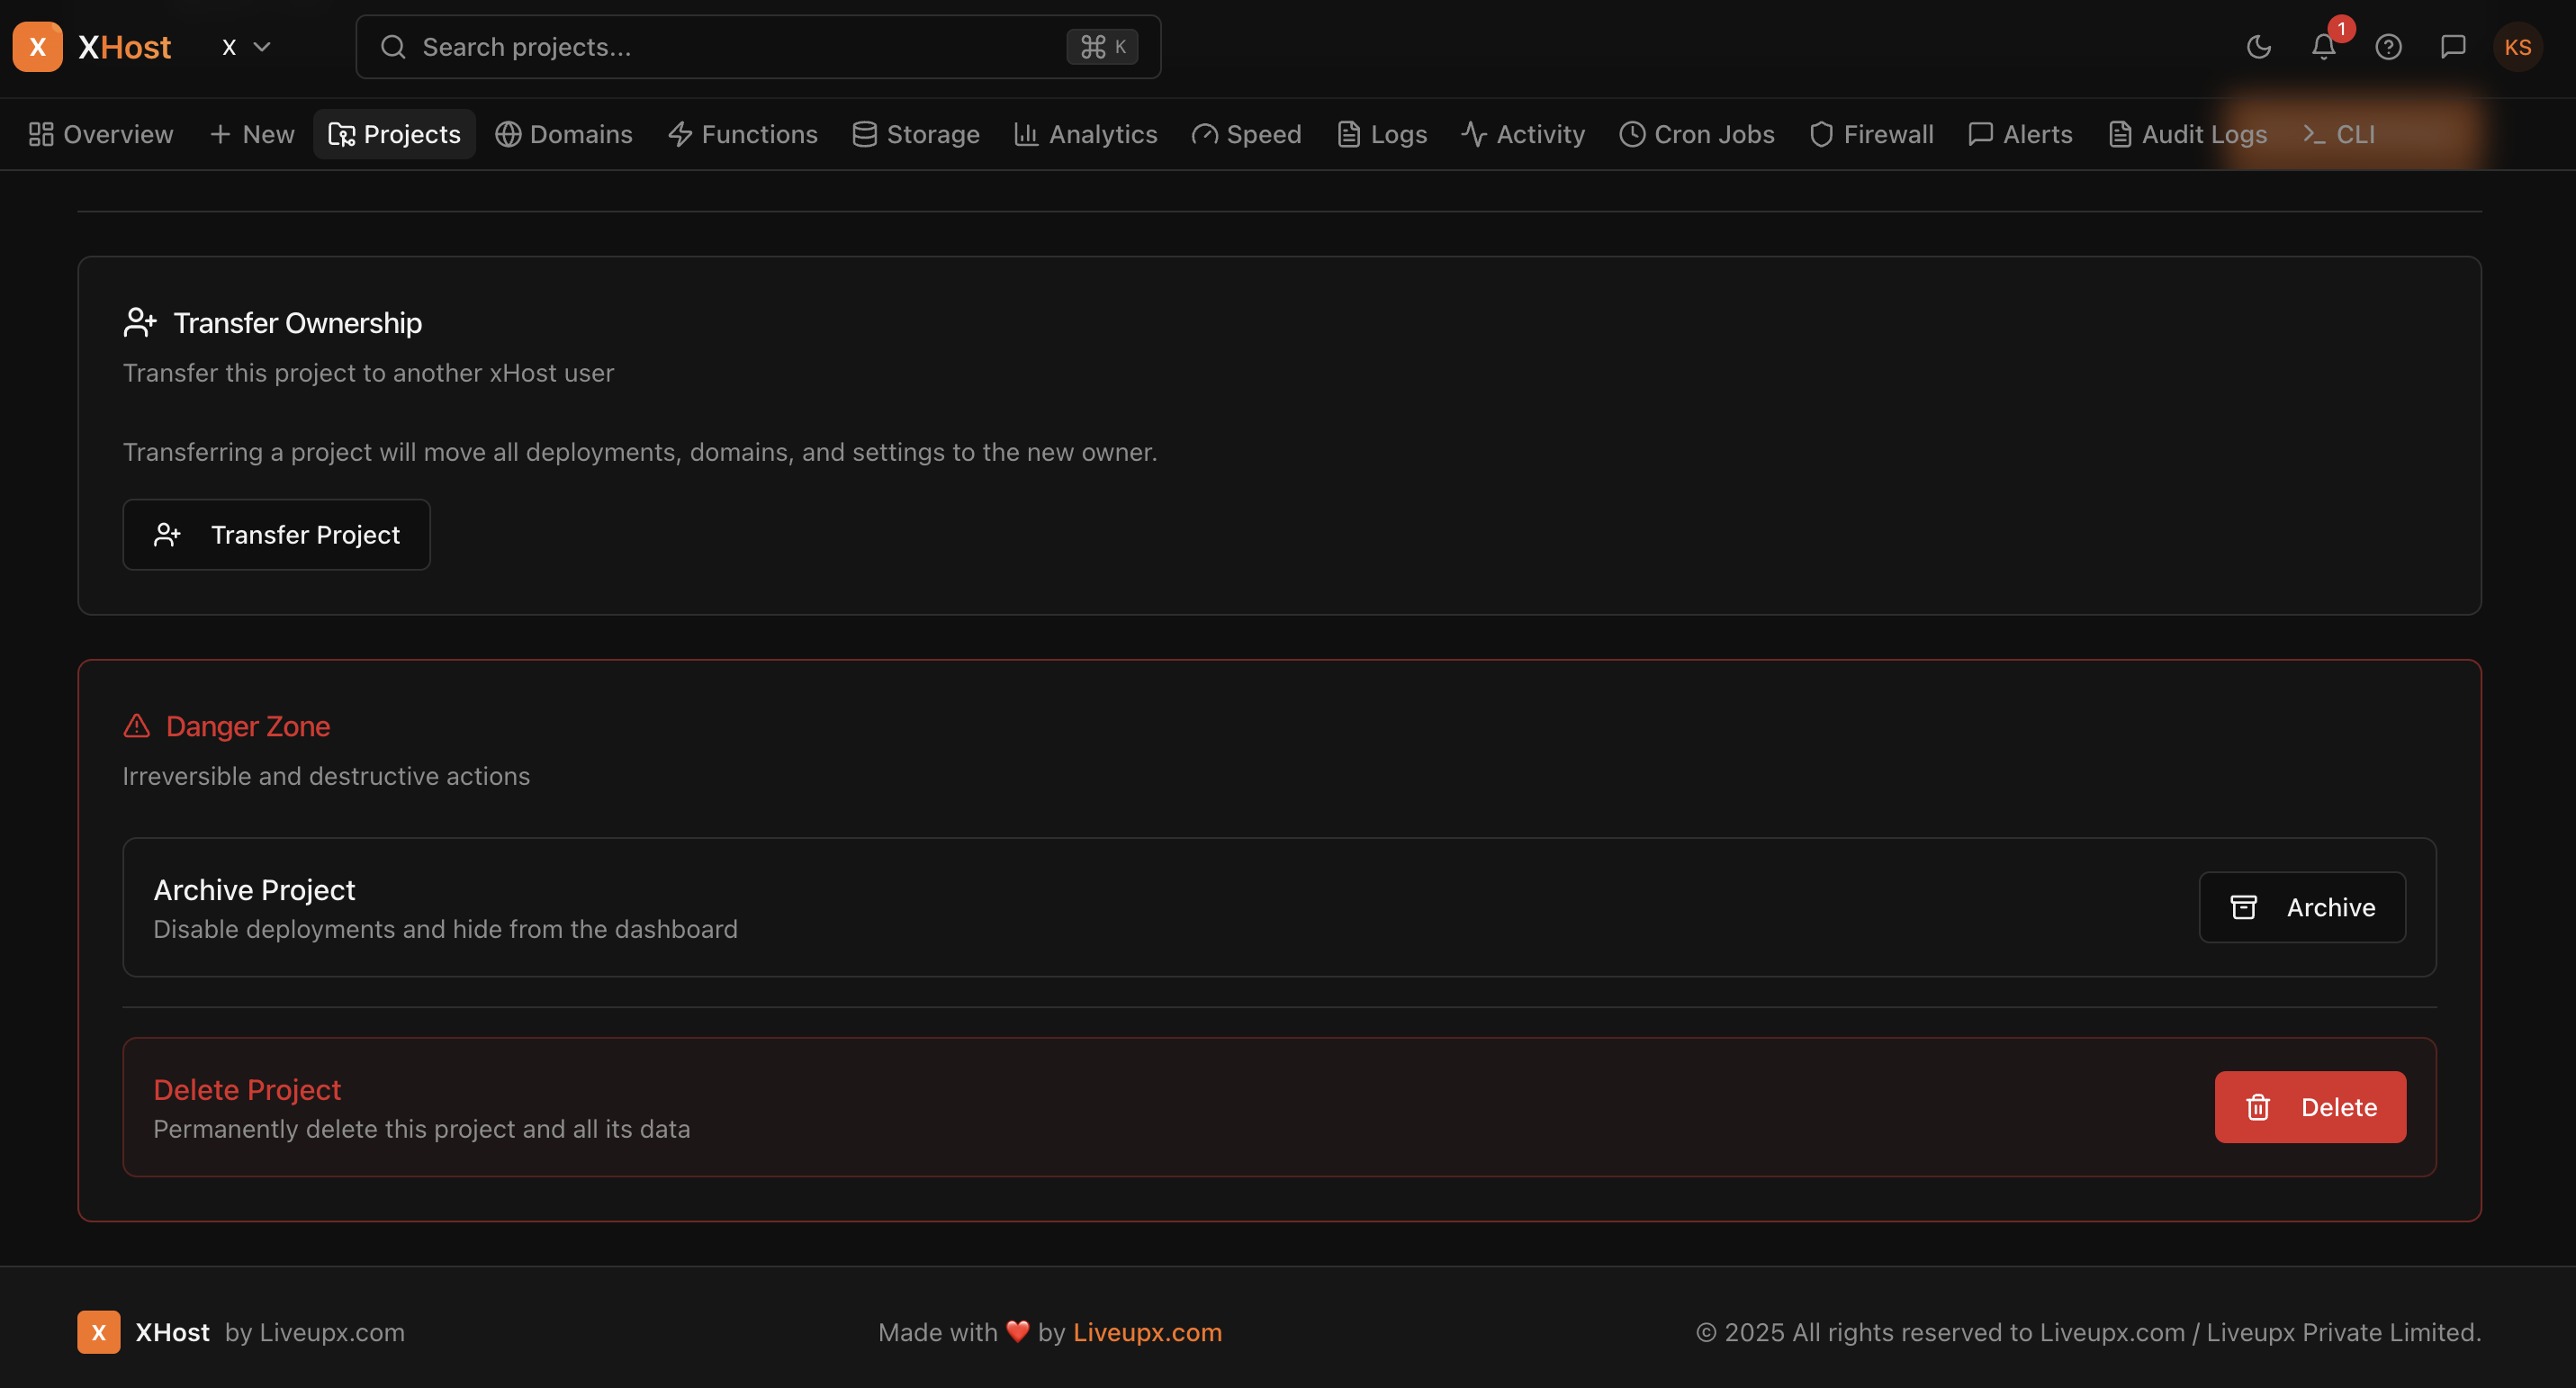Expand the project switcher chevron

click(262, 46)
